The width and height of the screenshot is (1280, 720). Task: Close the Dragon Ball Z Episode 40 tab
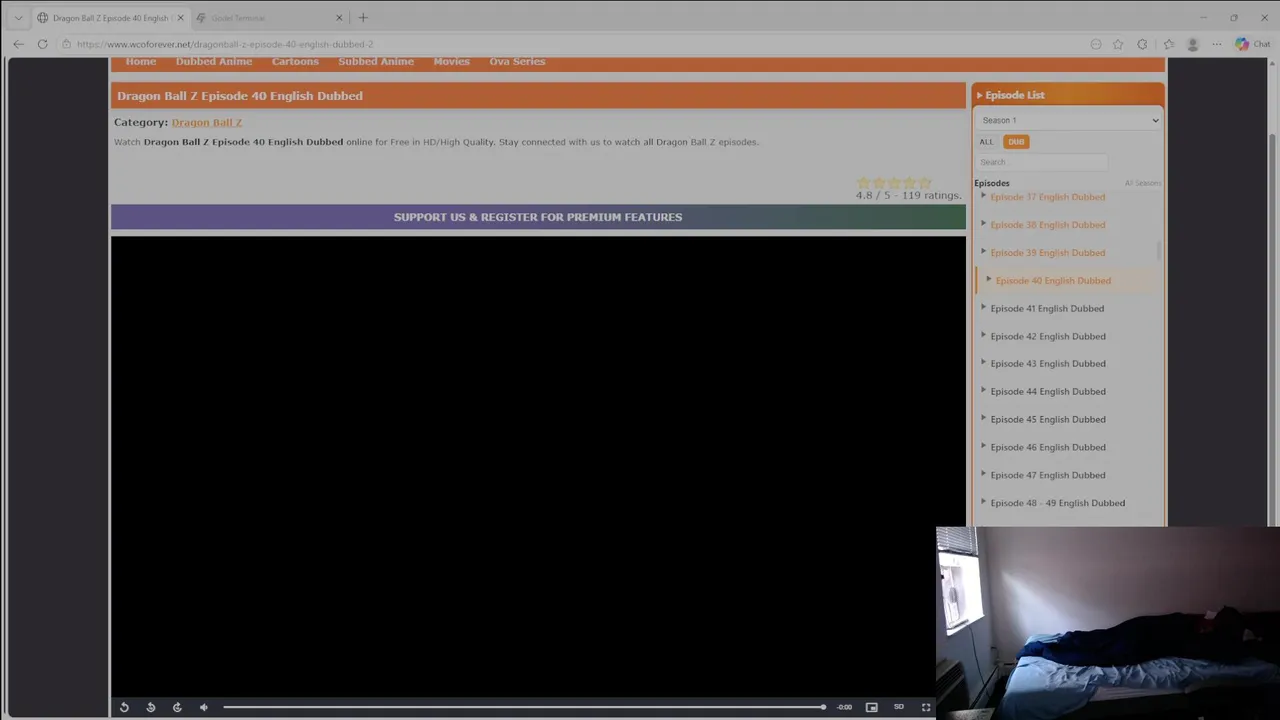[180, 18]
